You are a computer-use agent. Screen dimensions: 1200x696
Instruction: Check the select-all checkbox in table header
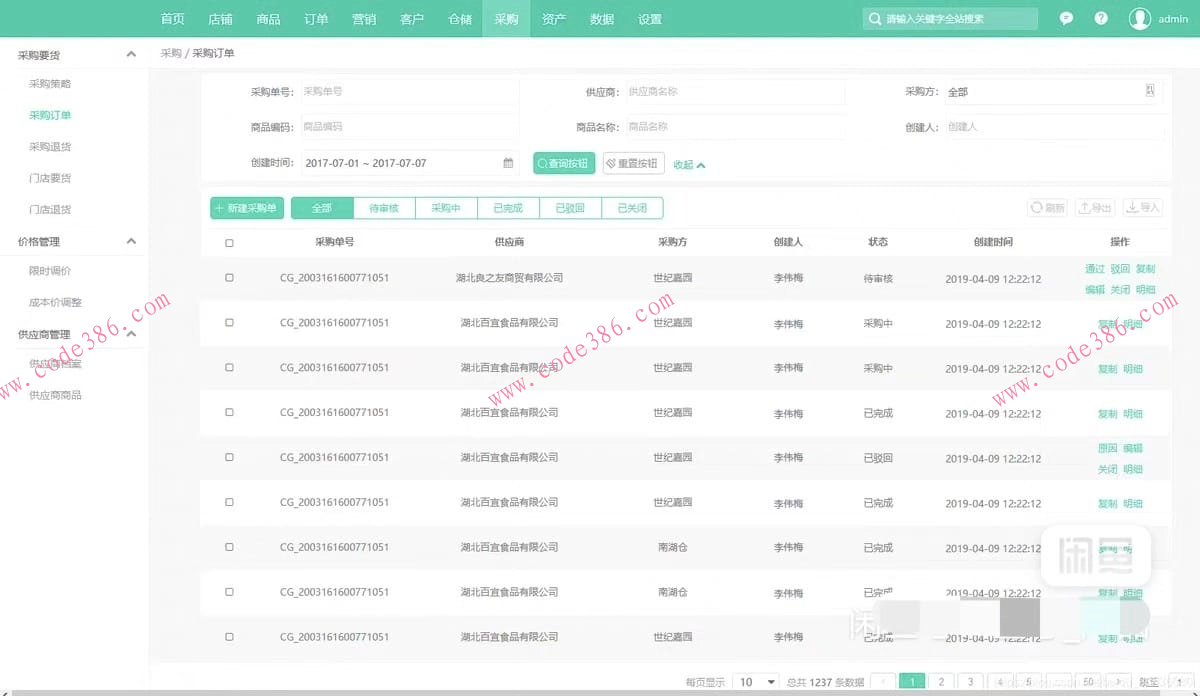(229, 240)
